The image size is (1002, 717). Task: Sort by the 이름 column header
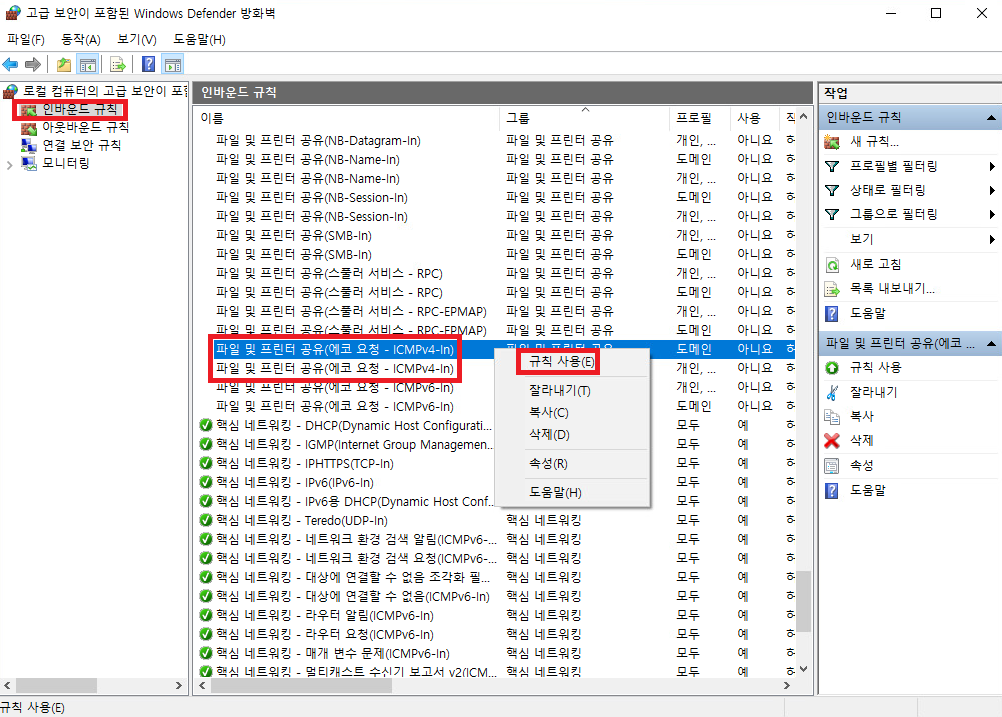coord(347,118)
